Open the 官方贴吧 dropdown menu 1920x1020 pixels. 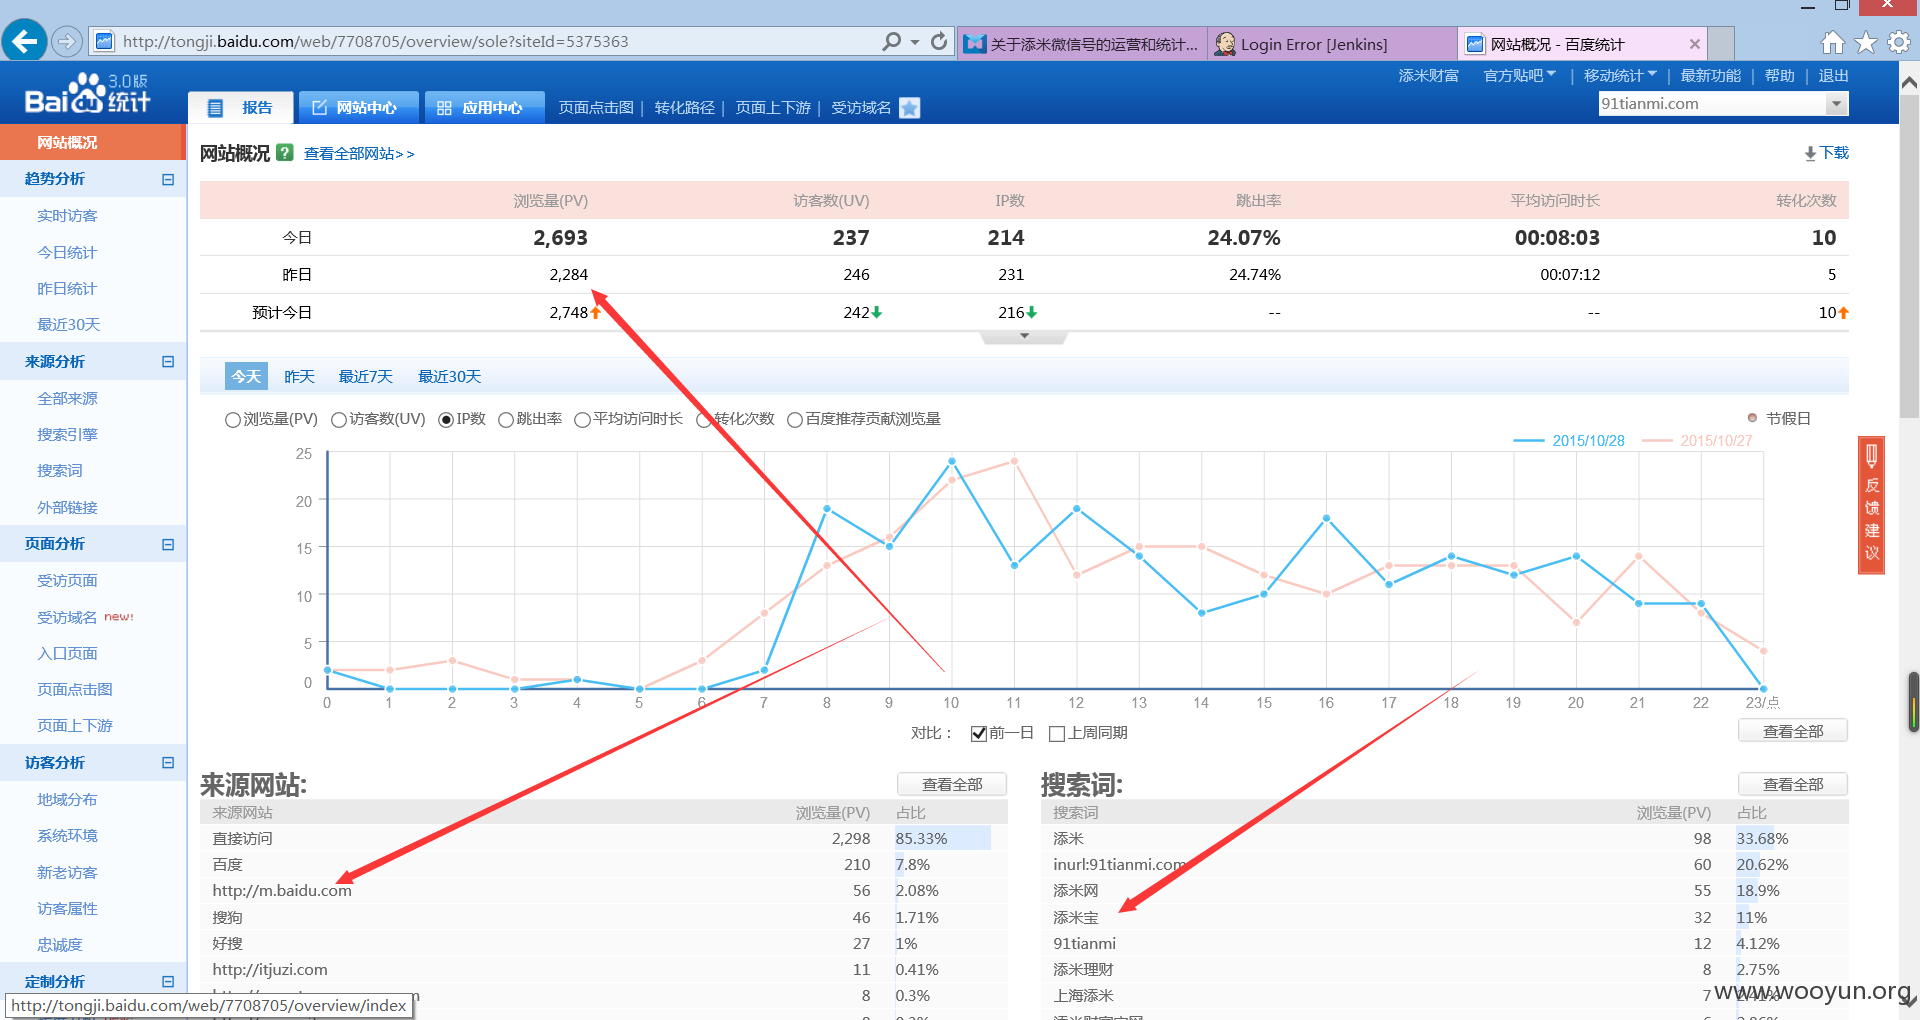[x=1520, y=76]
